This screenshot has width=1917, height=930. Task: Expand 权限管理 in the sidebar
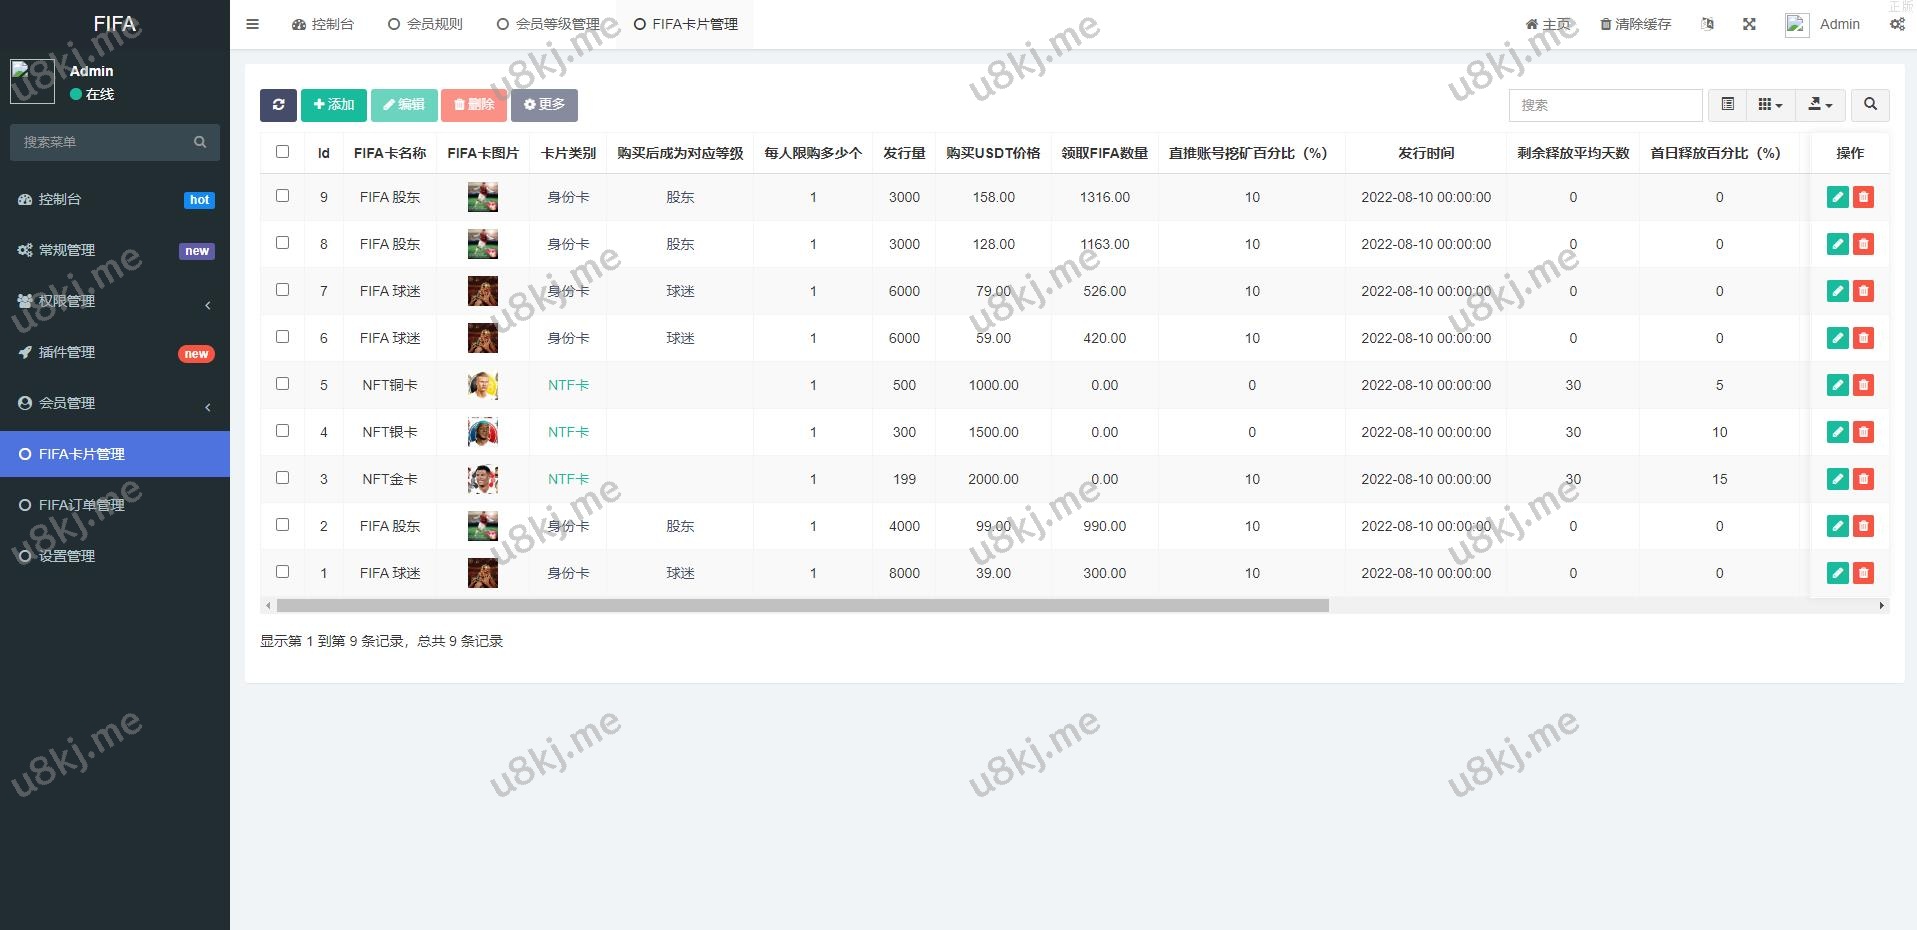point(115,301)
